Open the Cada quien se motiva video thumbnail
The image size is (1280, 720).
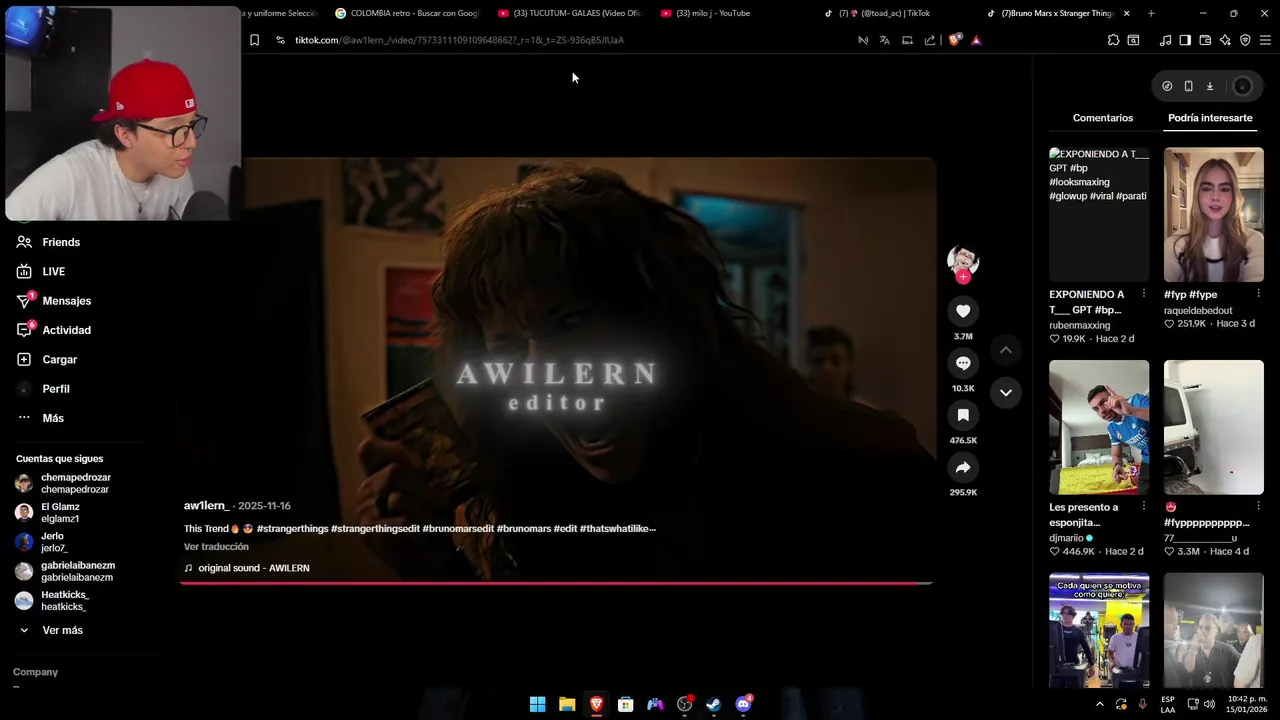coord(1099,630)
